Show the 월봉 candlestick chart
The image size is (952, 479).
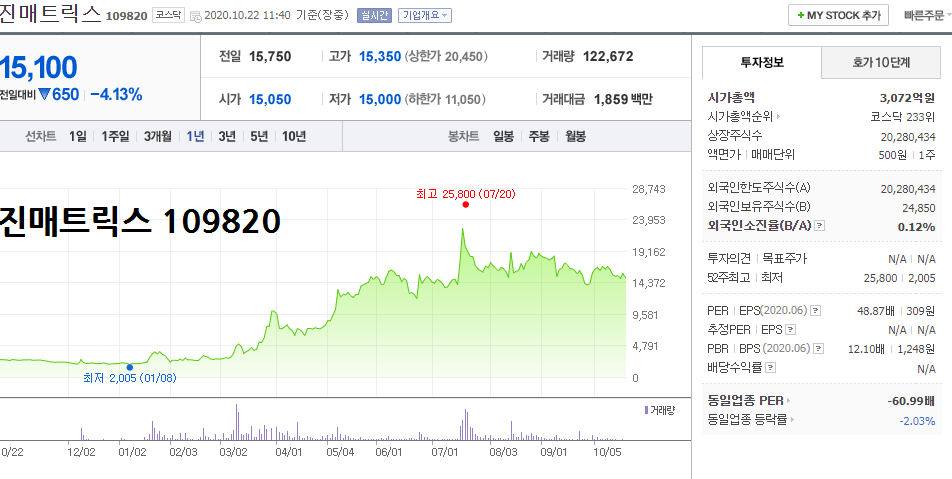click(x=576, y=136)
